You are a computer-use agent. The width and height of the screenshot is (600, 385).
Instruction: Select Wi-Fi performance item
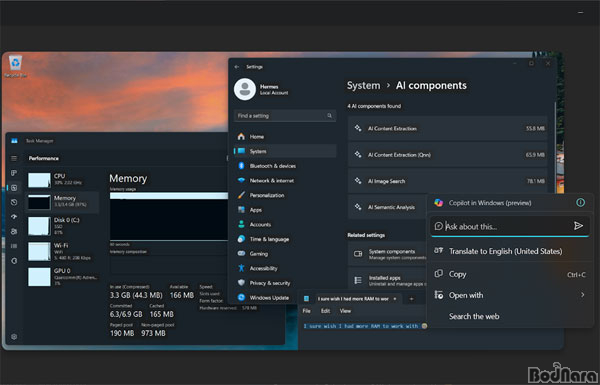pyautogui.click(x=63, y=251)
